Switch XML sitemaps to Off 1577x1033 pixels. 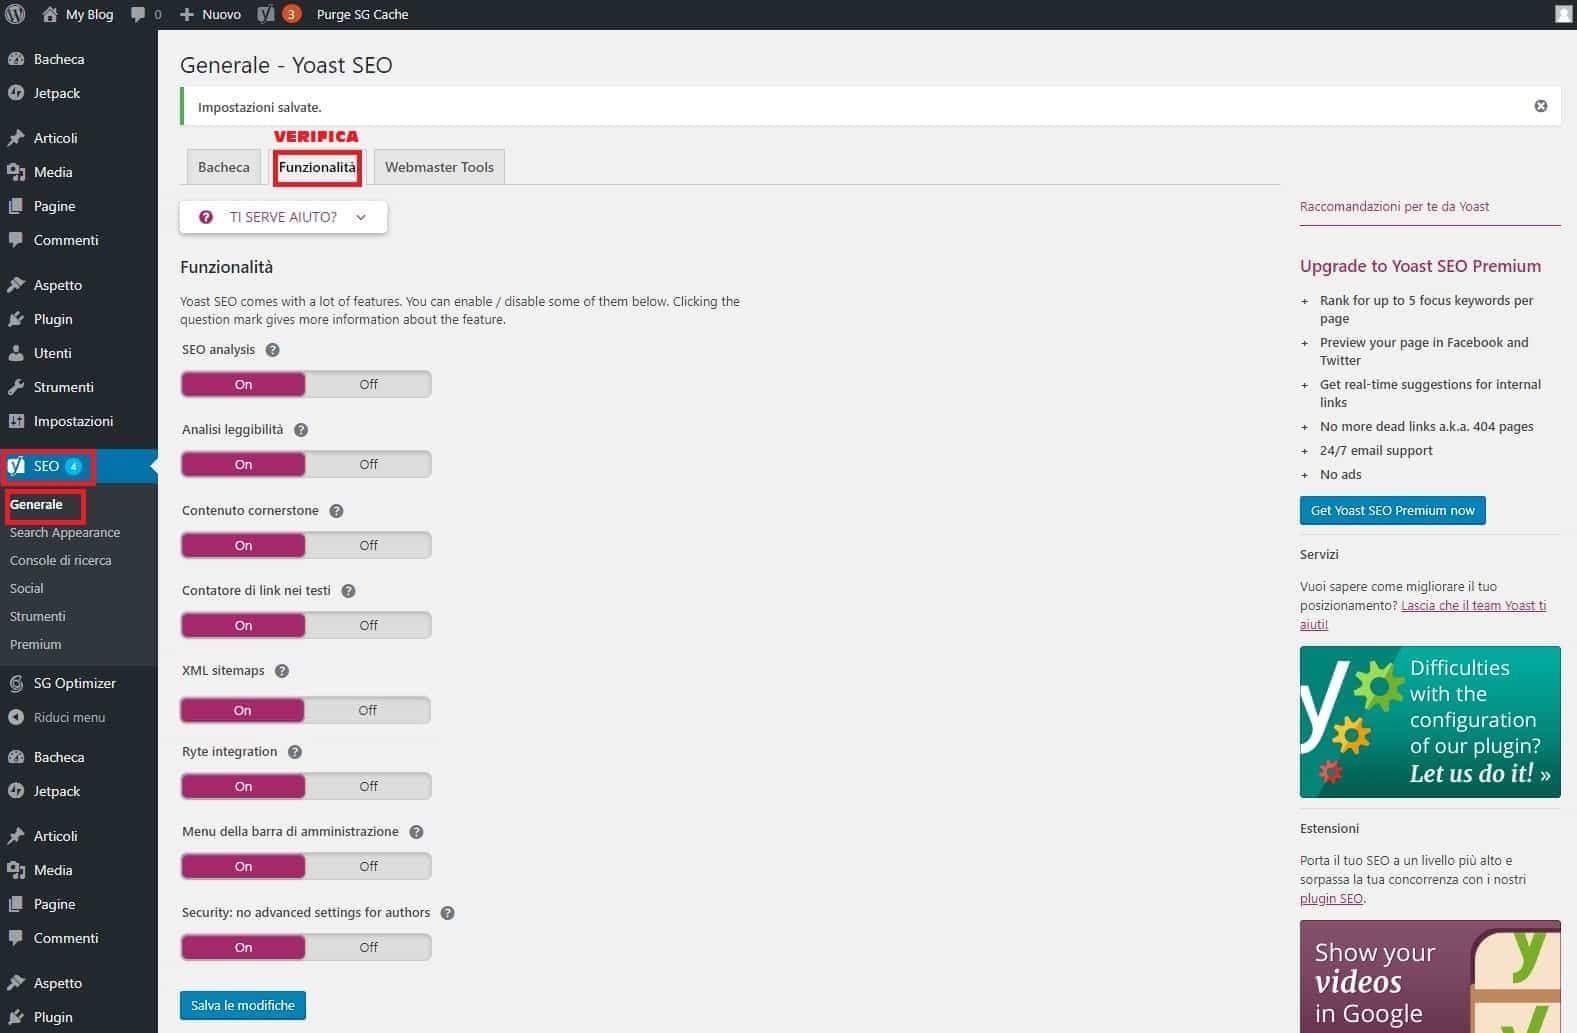click(367, 710)
